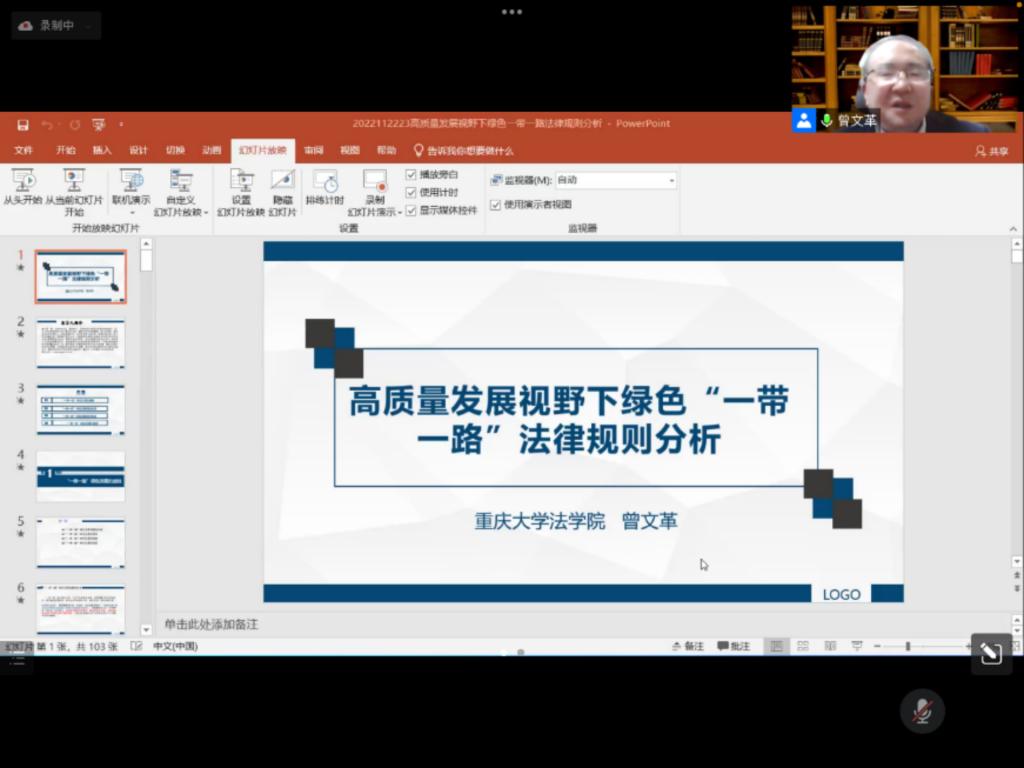Screen dimensions: 1024x768
Task: Click the 共享 (Share) button
Action: (992, 151)
